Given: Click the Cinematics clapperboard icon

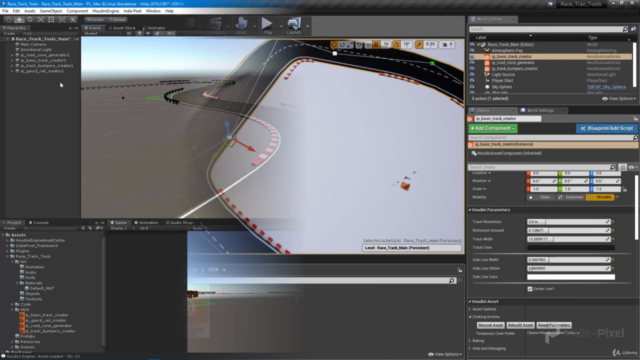Looking at the screenshot, I should pyautogui.click(x=216, y=24).
